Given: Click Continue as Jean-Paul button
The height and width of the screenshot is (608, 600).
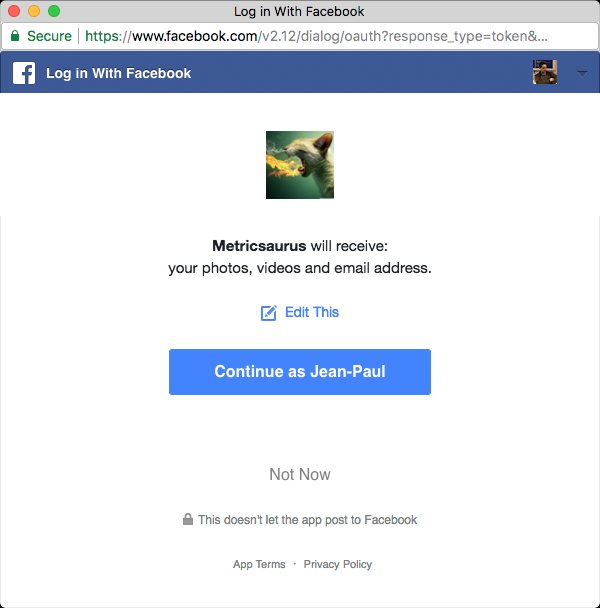Looking at the screenshot, I should (300, 372).
